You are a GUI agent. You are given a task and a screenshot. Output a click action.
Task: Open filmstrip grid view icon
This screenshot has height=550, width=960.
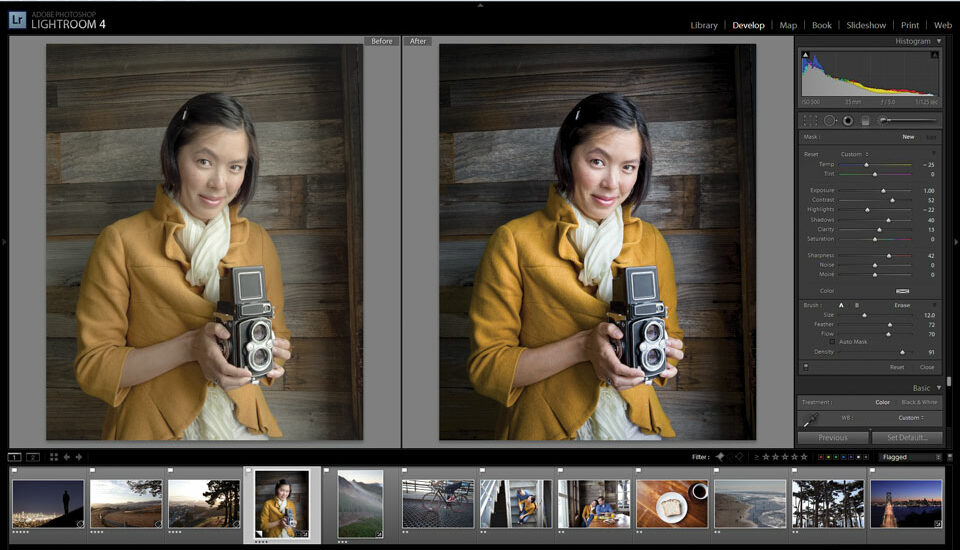(54, 457)
